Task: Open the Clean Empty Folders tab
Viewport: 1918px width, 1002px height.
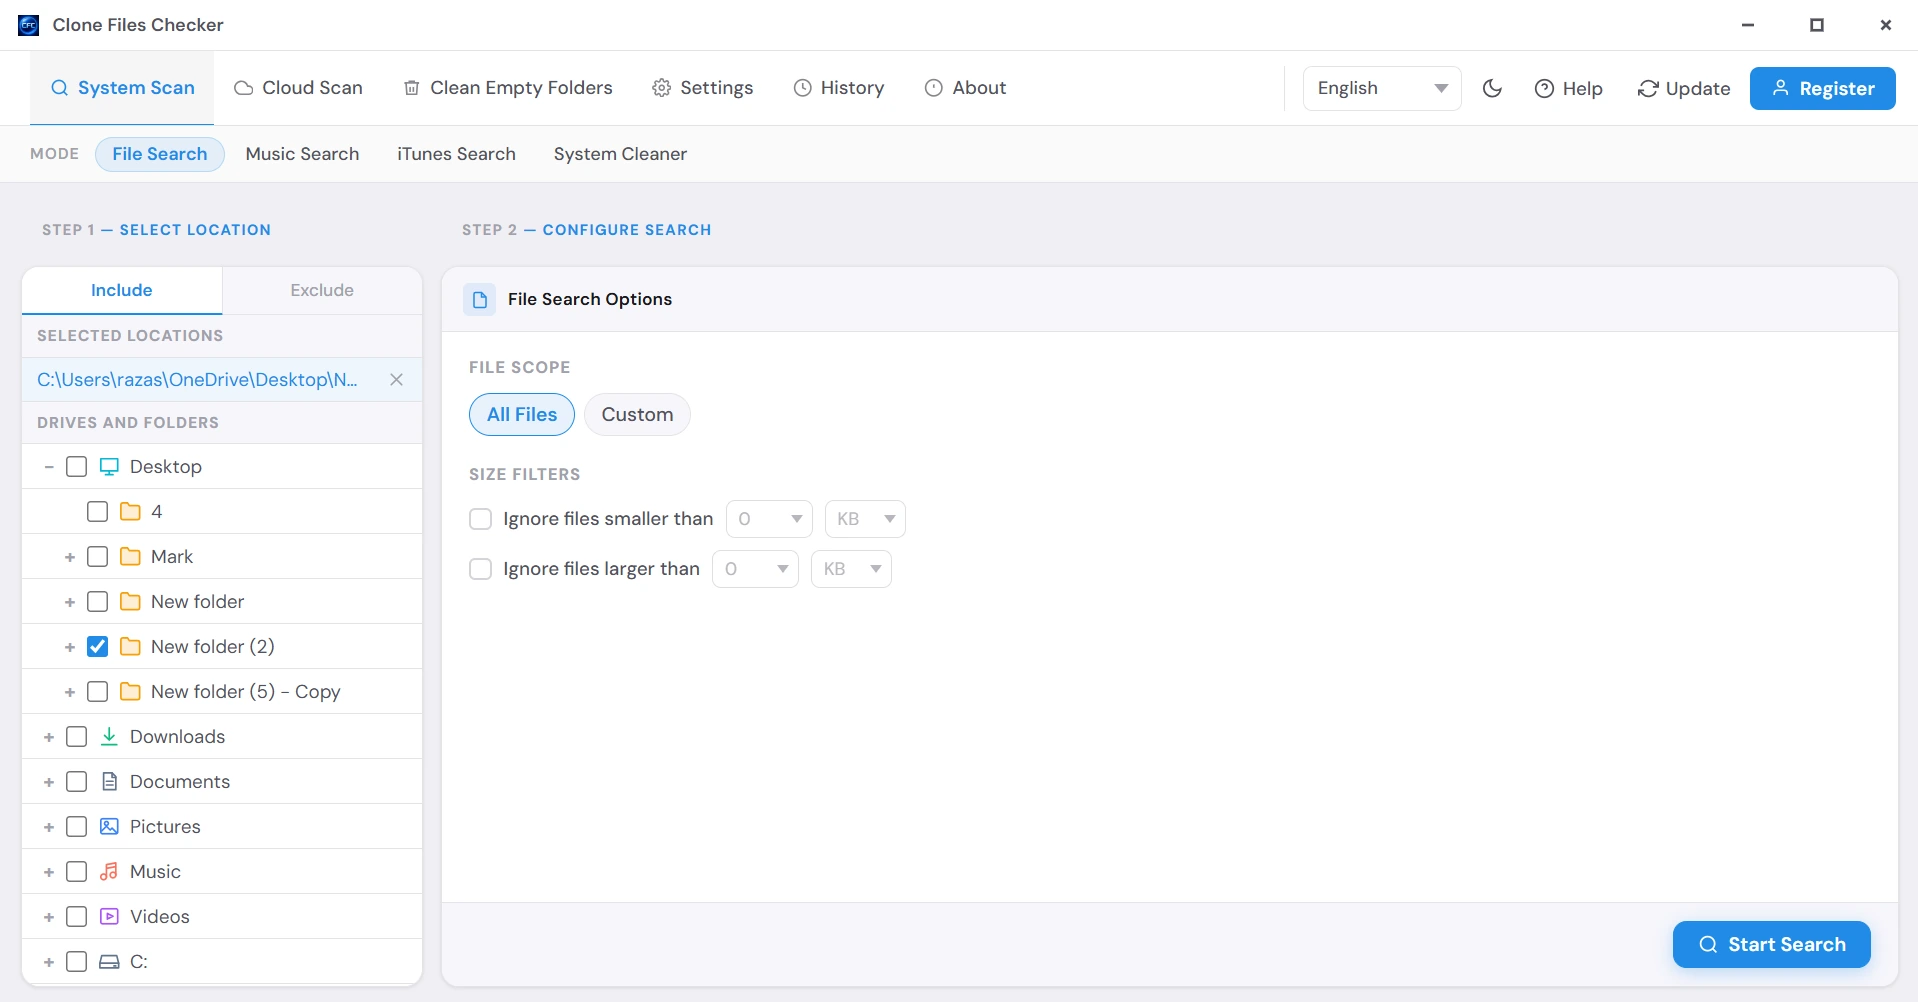Action: [507, 88]
